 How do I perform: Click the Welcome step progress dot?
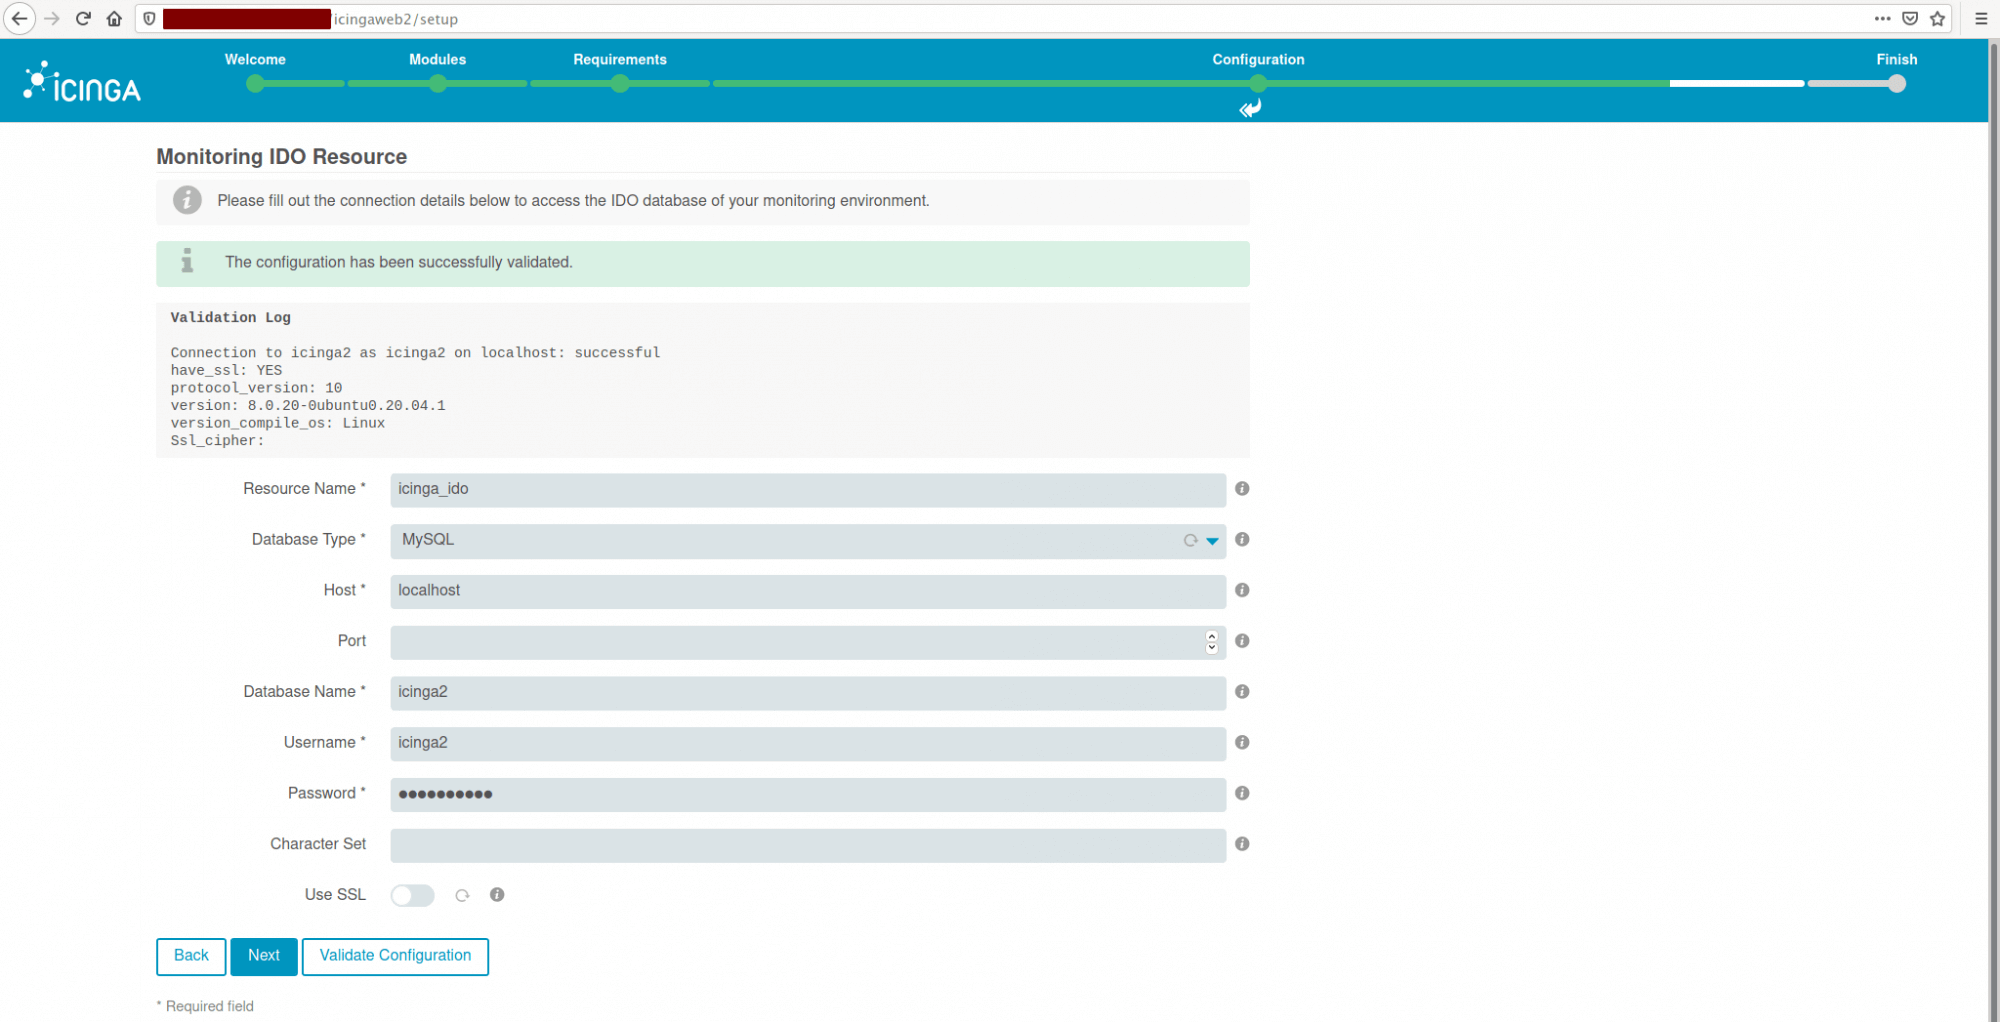coord(255,84)
